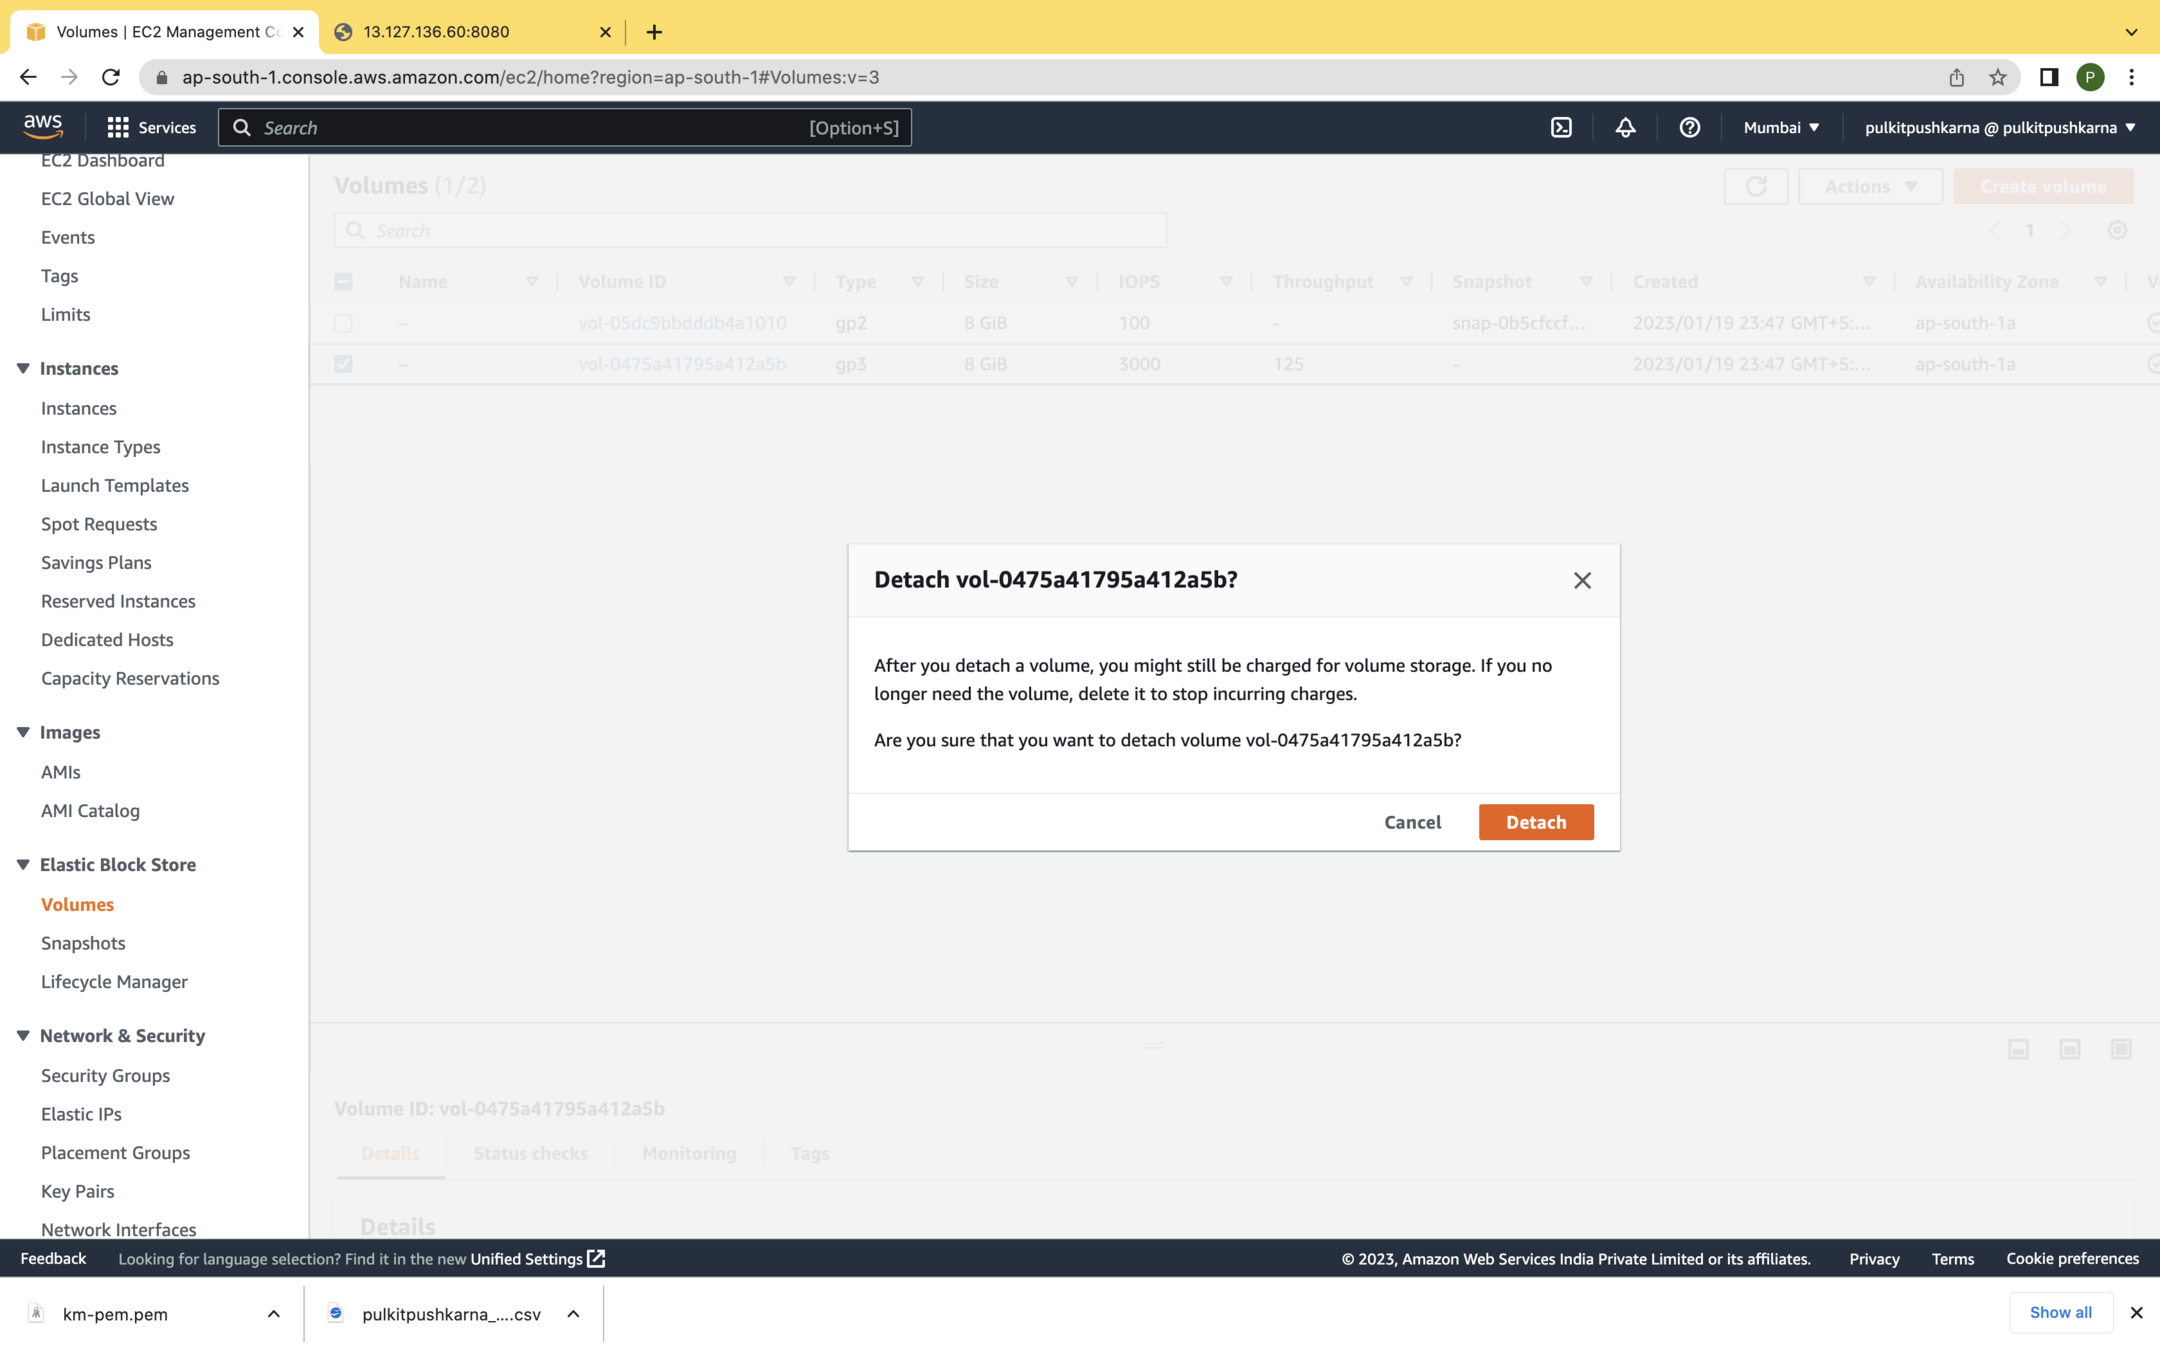Toggle checkbox for volume vol-0475a41795a412a5b

(x=343, y=364)
